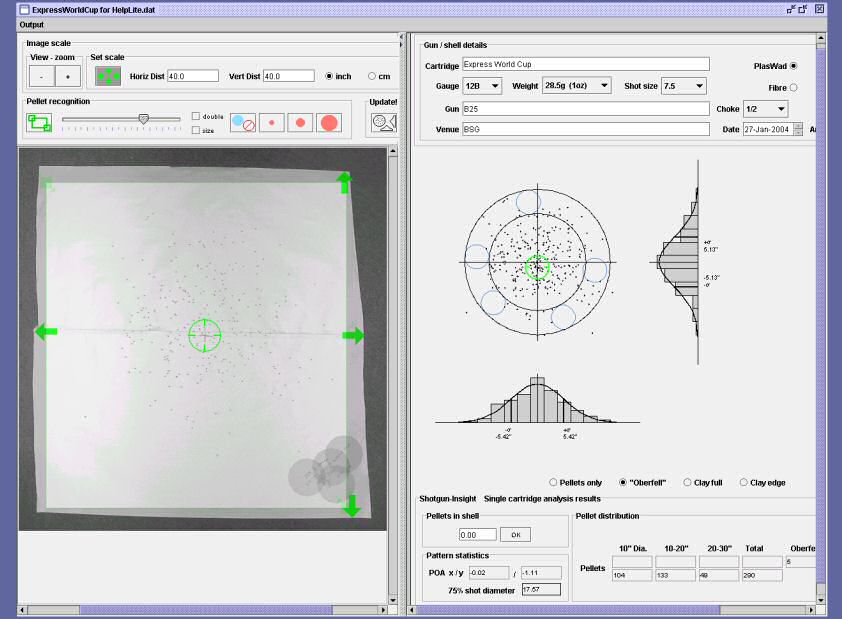Choose the medium red pellet size icon
This screenshot has width=842, height=619.
[300, 122]
